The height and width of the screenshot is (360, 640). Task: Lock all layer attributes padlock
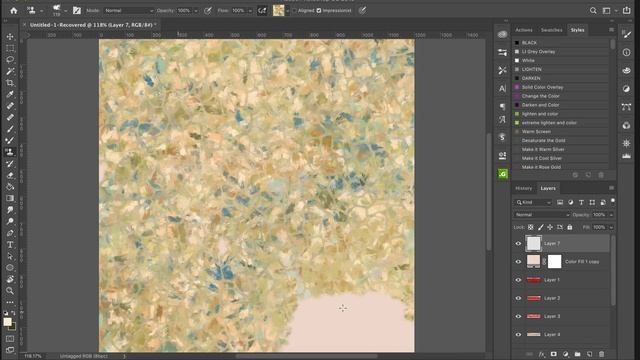(x=570, y=227)
